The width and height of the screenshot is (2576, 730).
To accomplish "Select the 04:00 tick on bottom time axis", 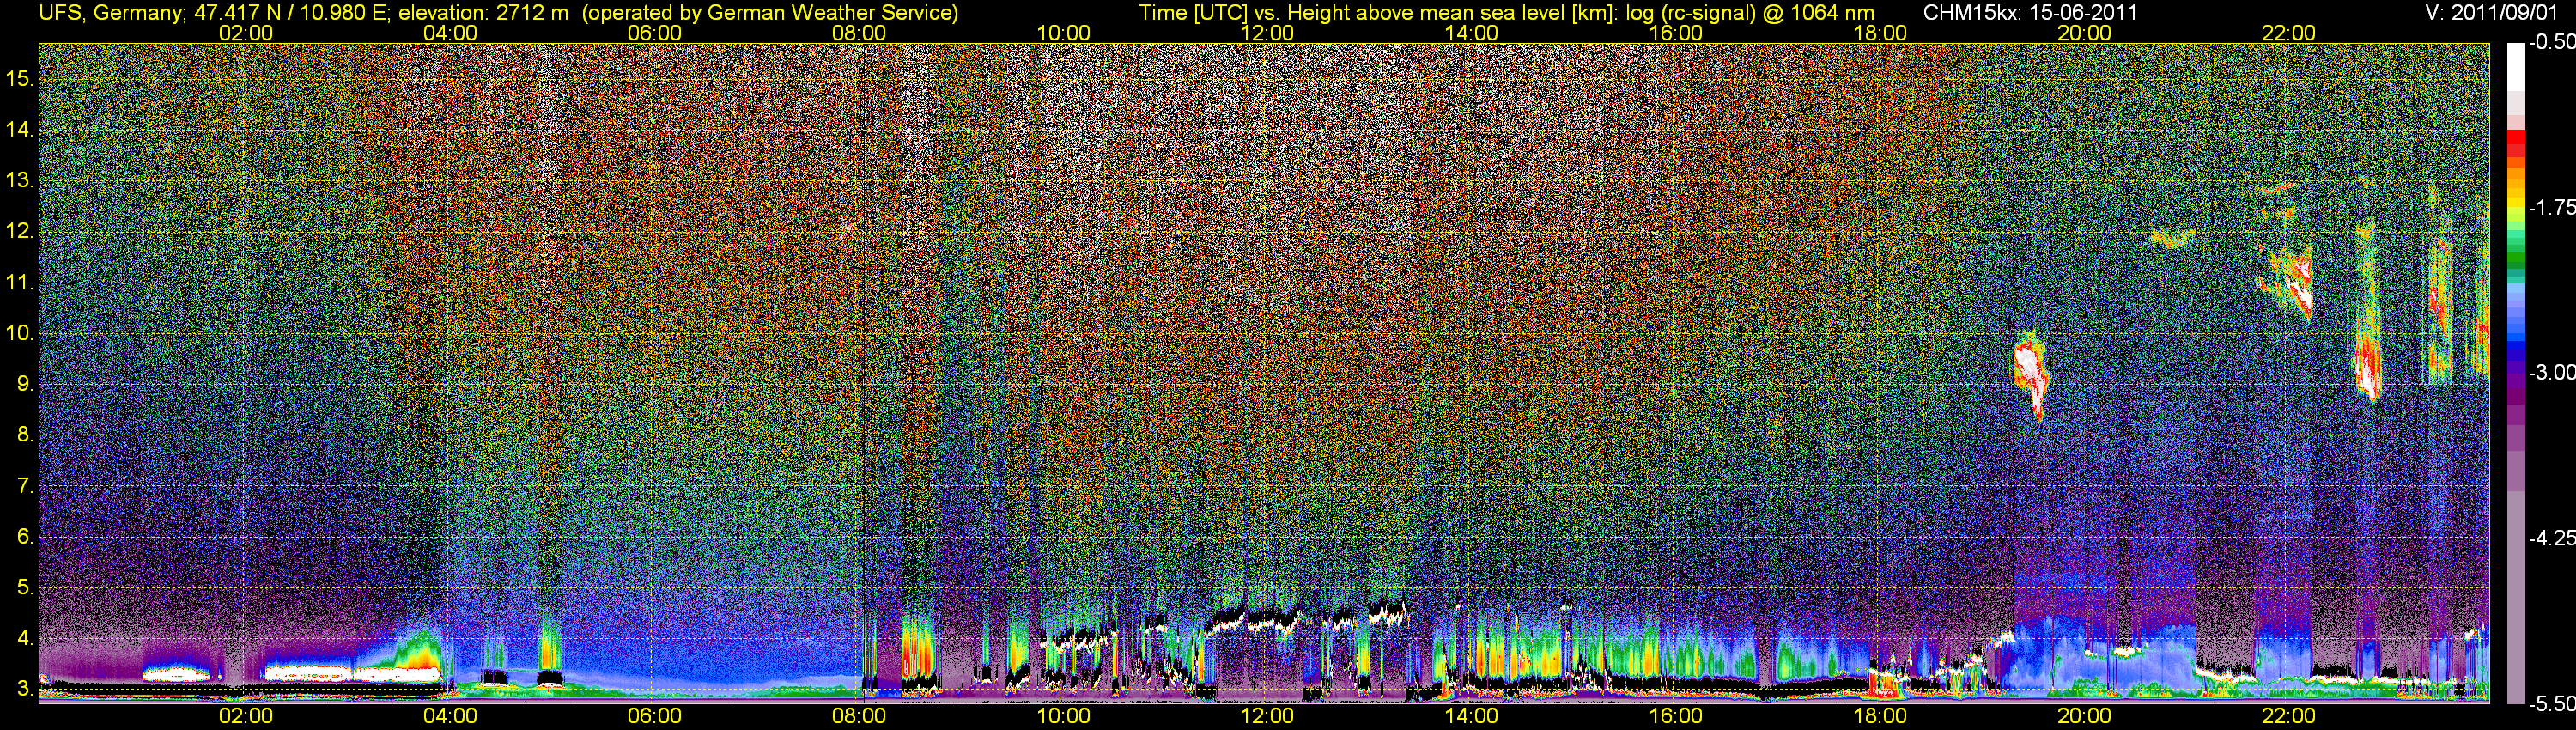I will click(450, 716).
